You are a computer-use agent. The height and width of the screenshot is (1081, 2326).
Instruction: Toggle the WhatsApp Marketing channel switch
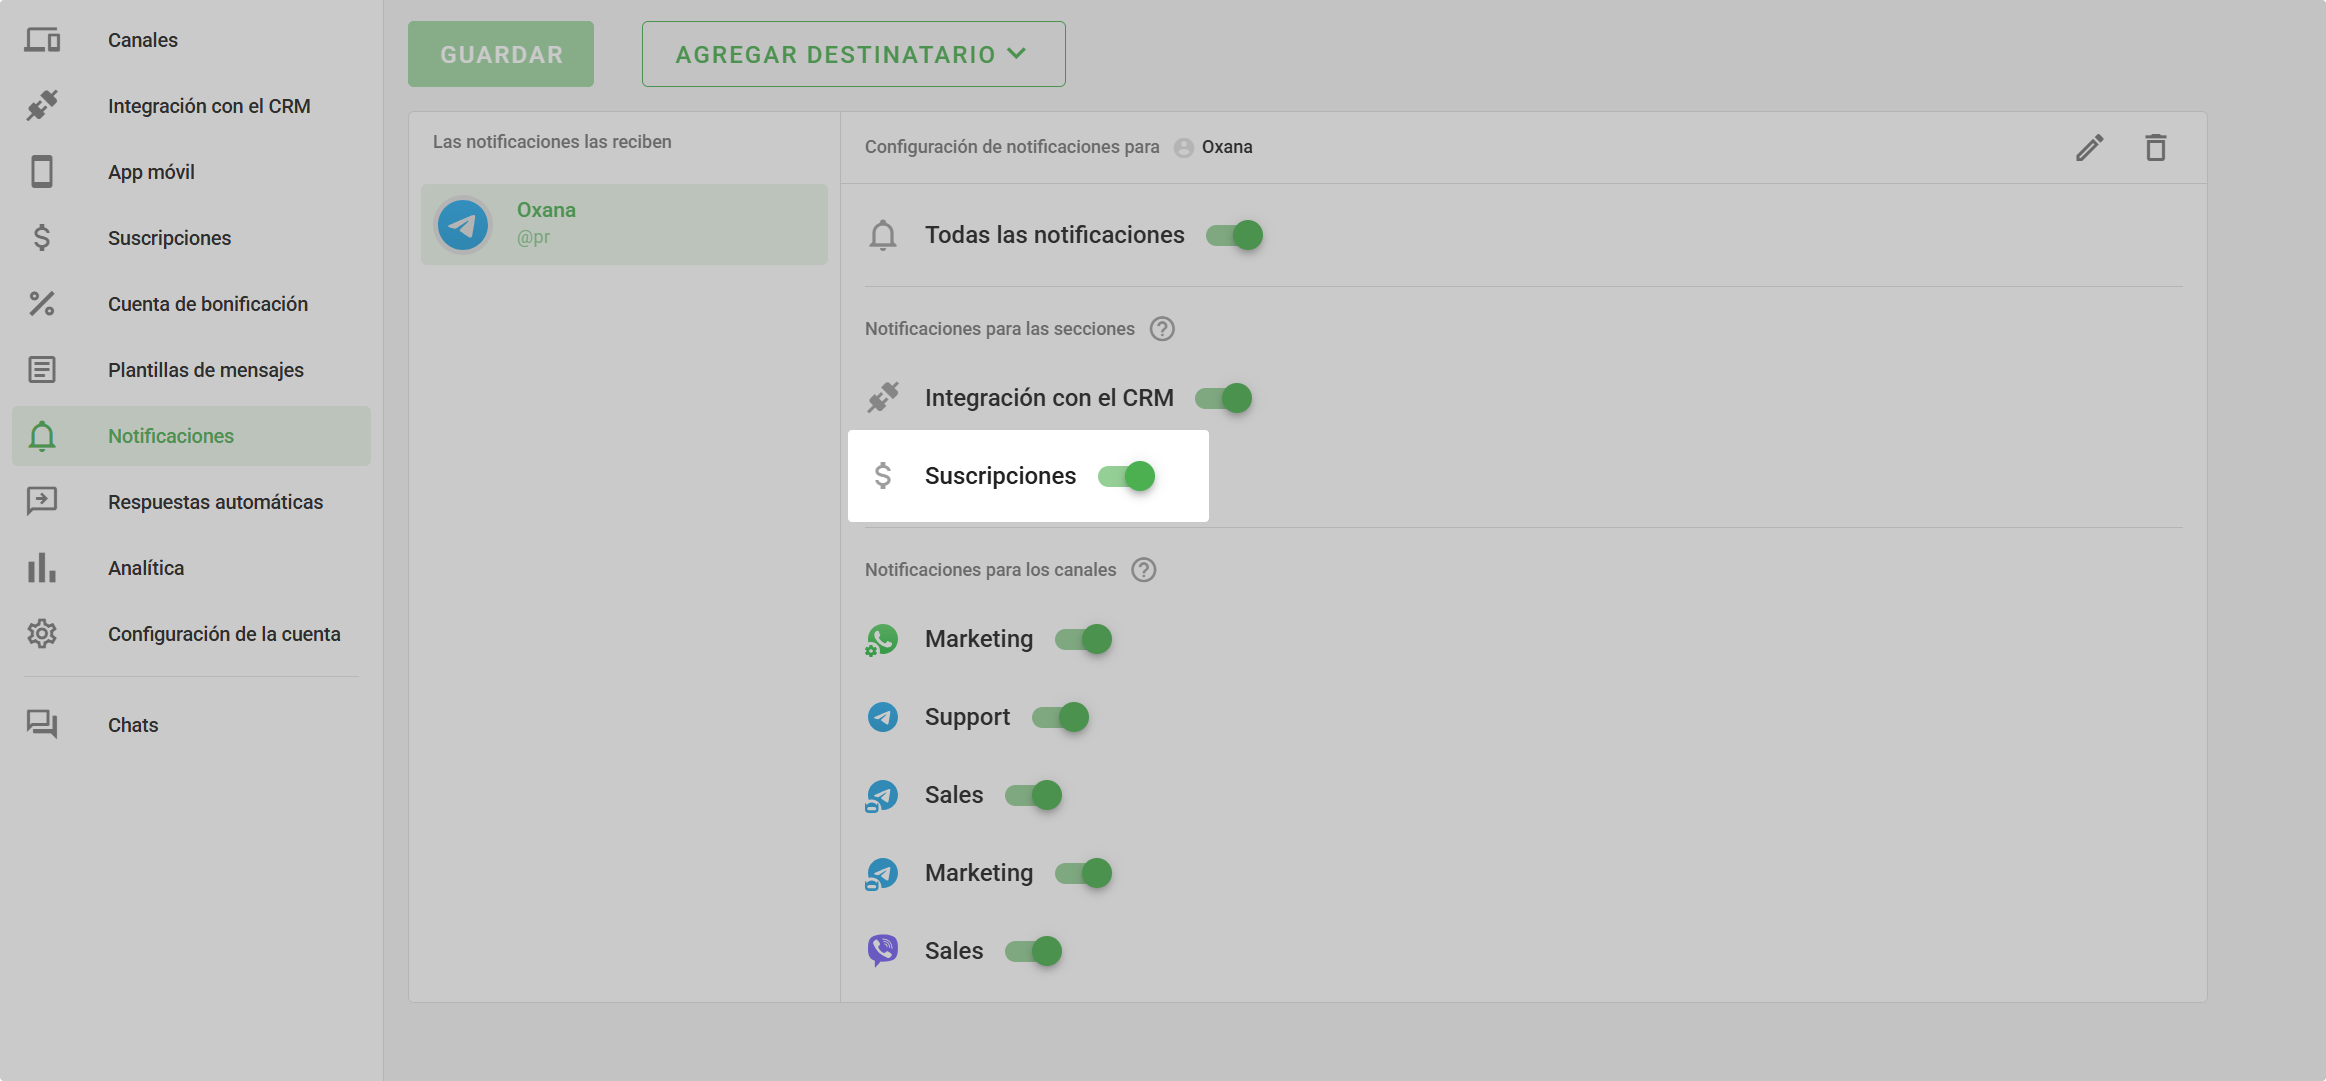coord(1084,639)
